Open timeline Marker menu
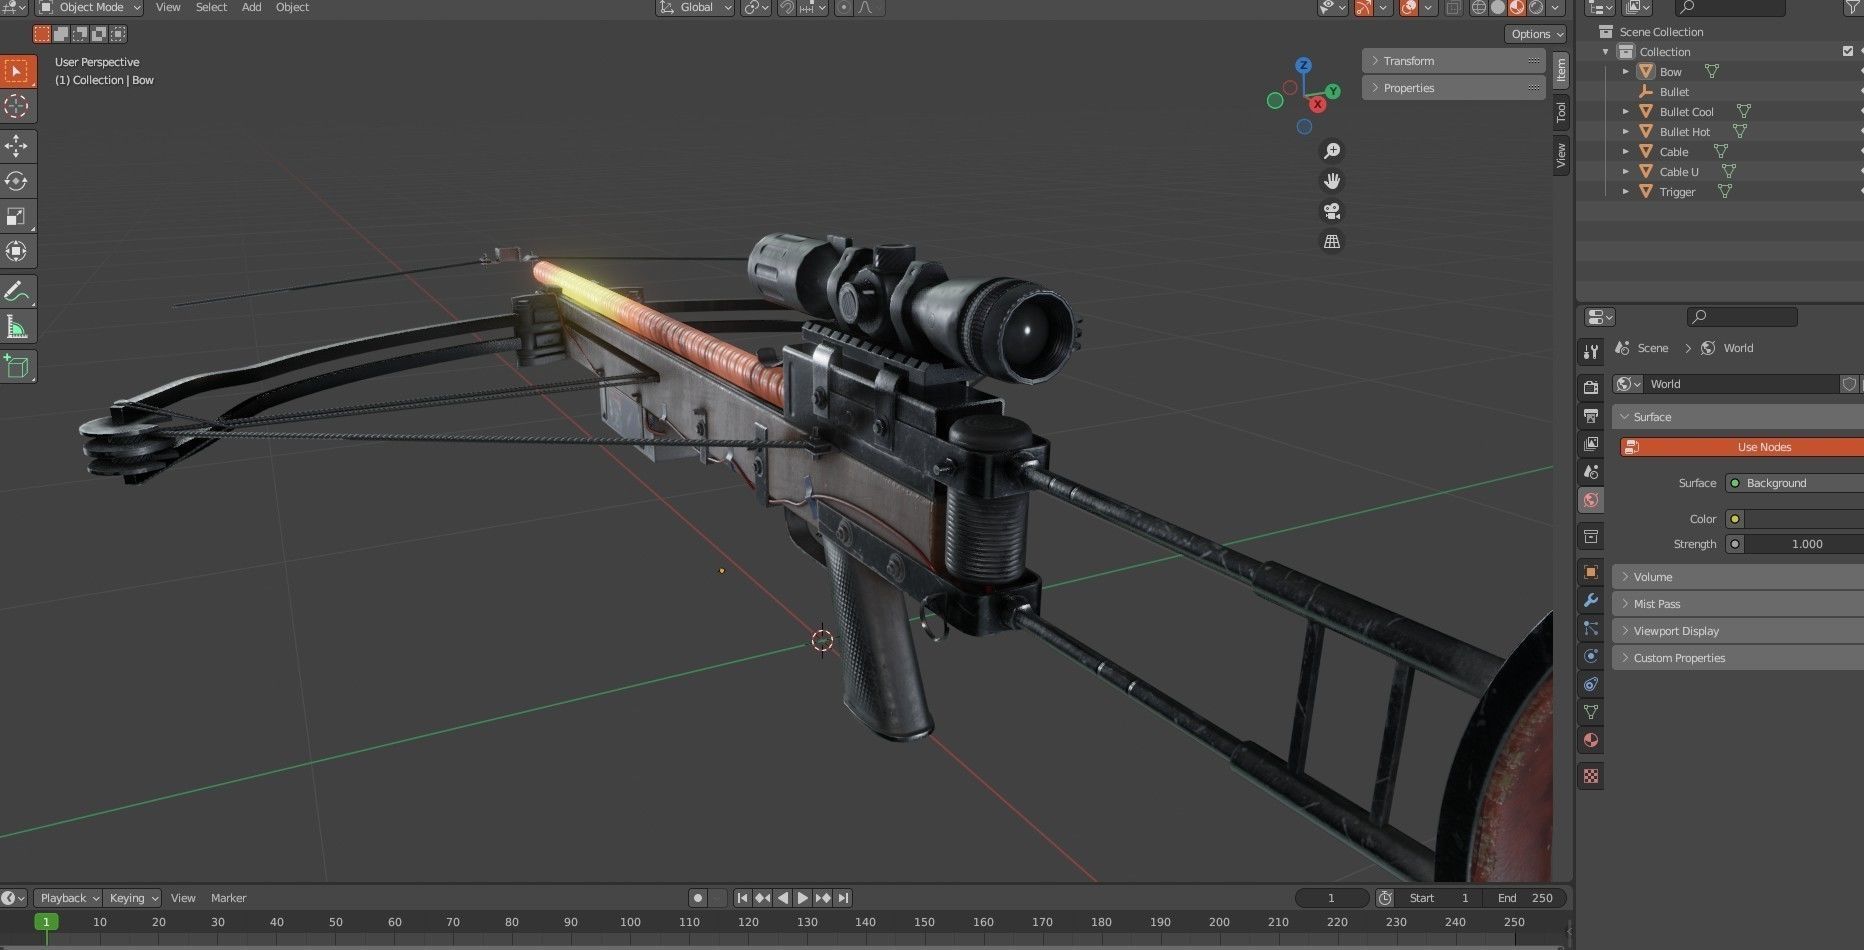 (x=228, y=898)
